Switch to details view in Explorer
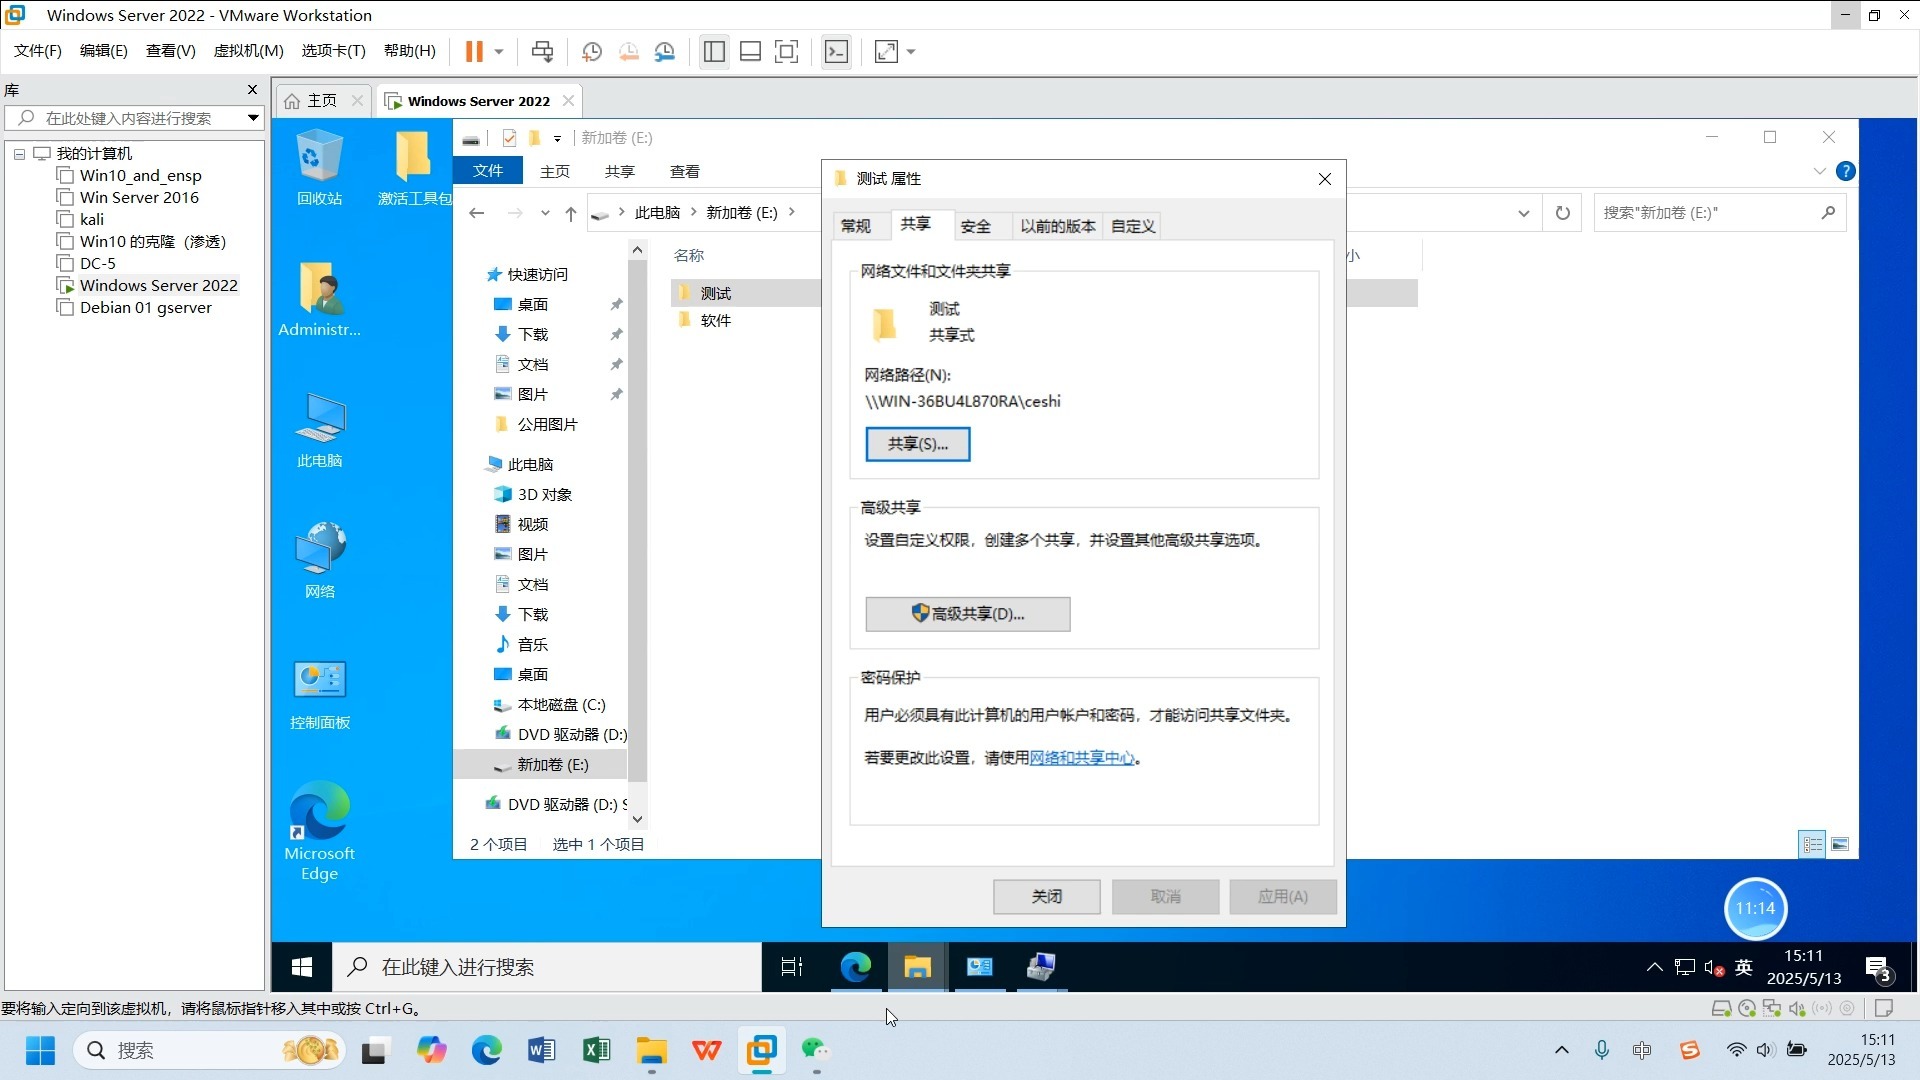Viewport: 1920px width, 1080px height. coord(1813,845)
